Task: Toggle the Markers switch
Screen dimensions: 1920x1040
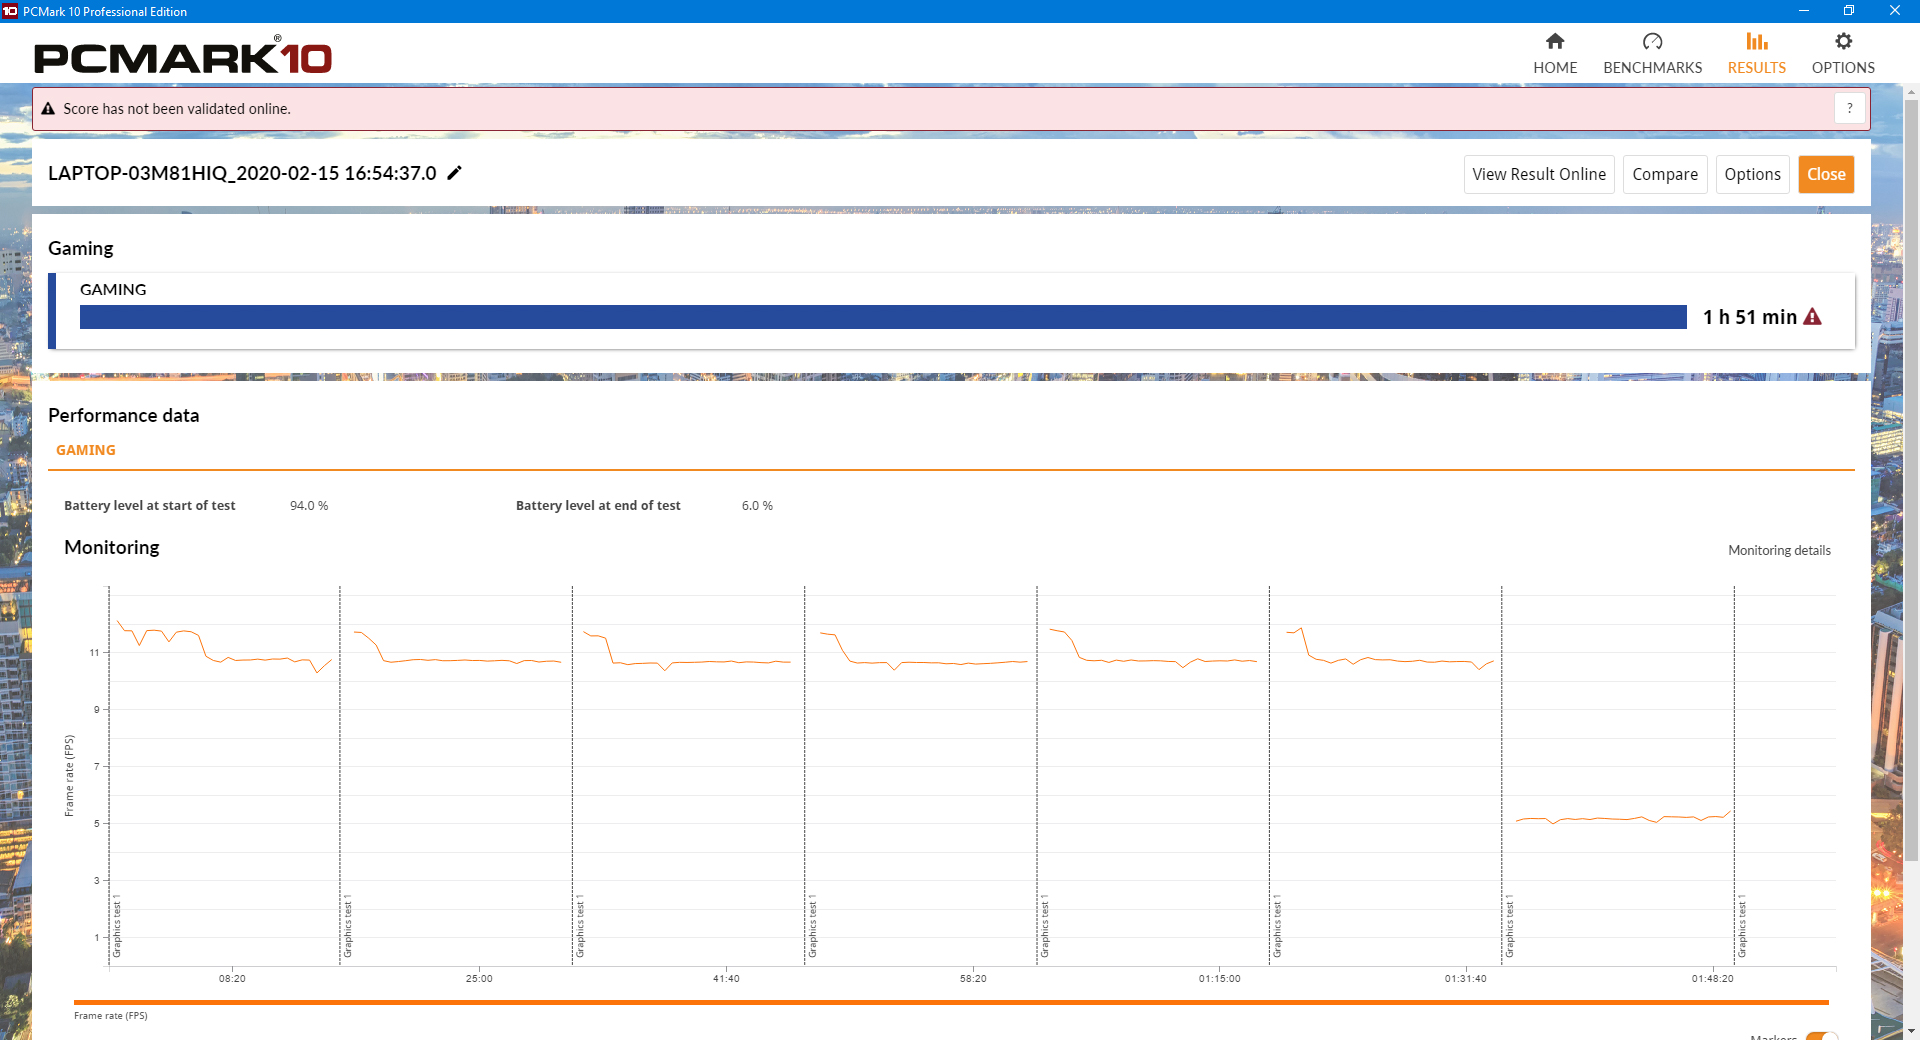Action: pyautogui.click(x=1821, y=1036)
